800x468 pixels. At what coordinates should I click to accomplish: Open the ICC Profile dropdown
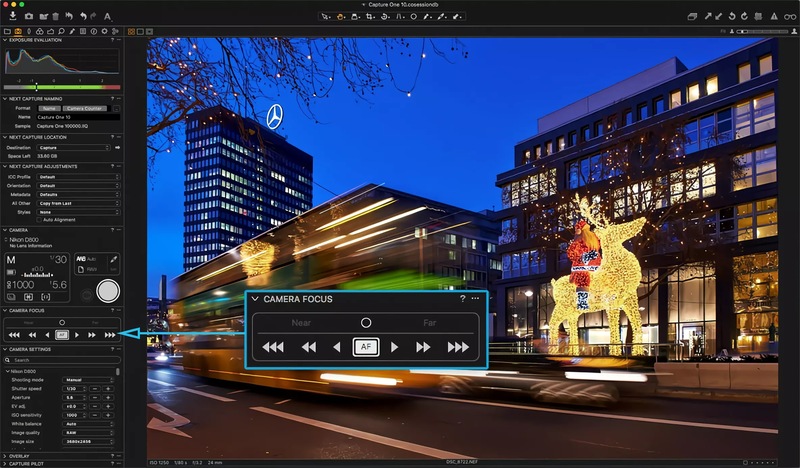pos(79,177)
